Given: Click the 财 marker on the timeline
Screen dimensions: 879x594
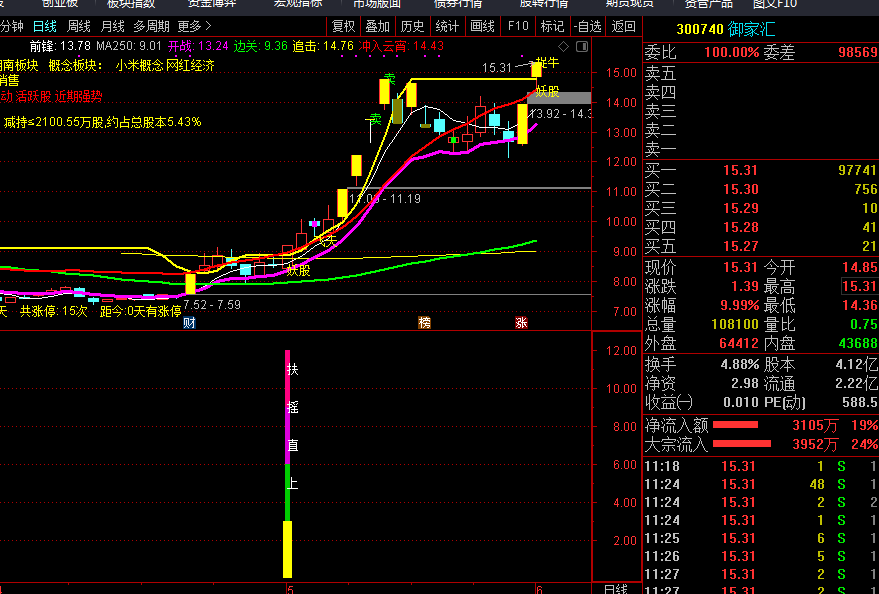Looking at the screenshot, I should [x=188, y=323].
